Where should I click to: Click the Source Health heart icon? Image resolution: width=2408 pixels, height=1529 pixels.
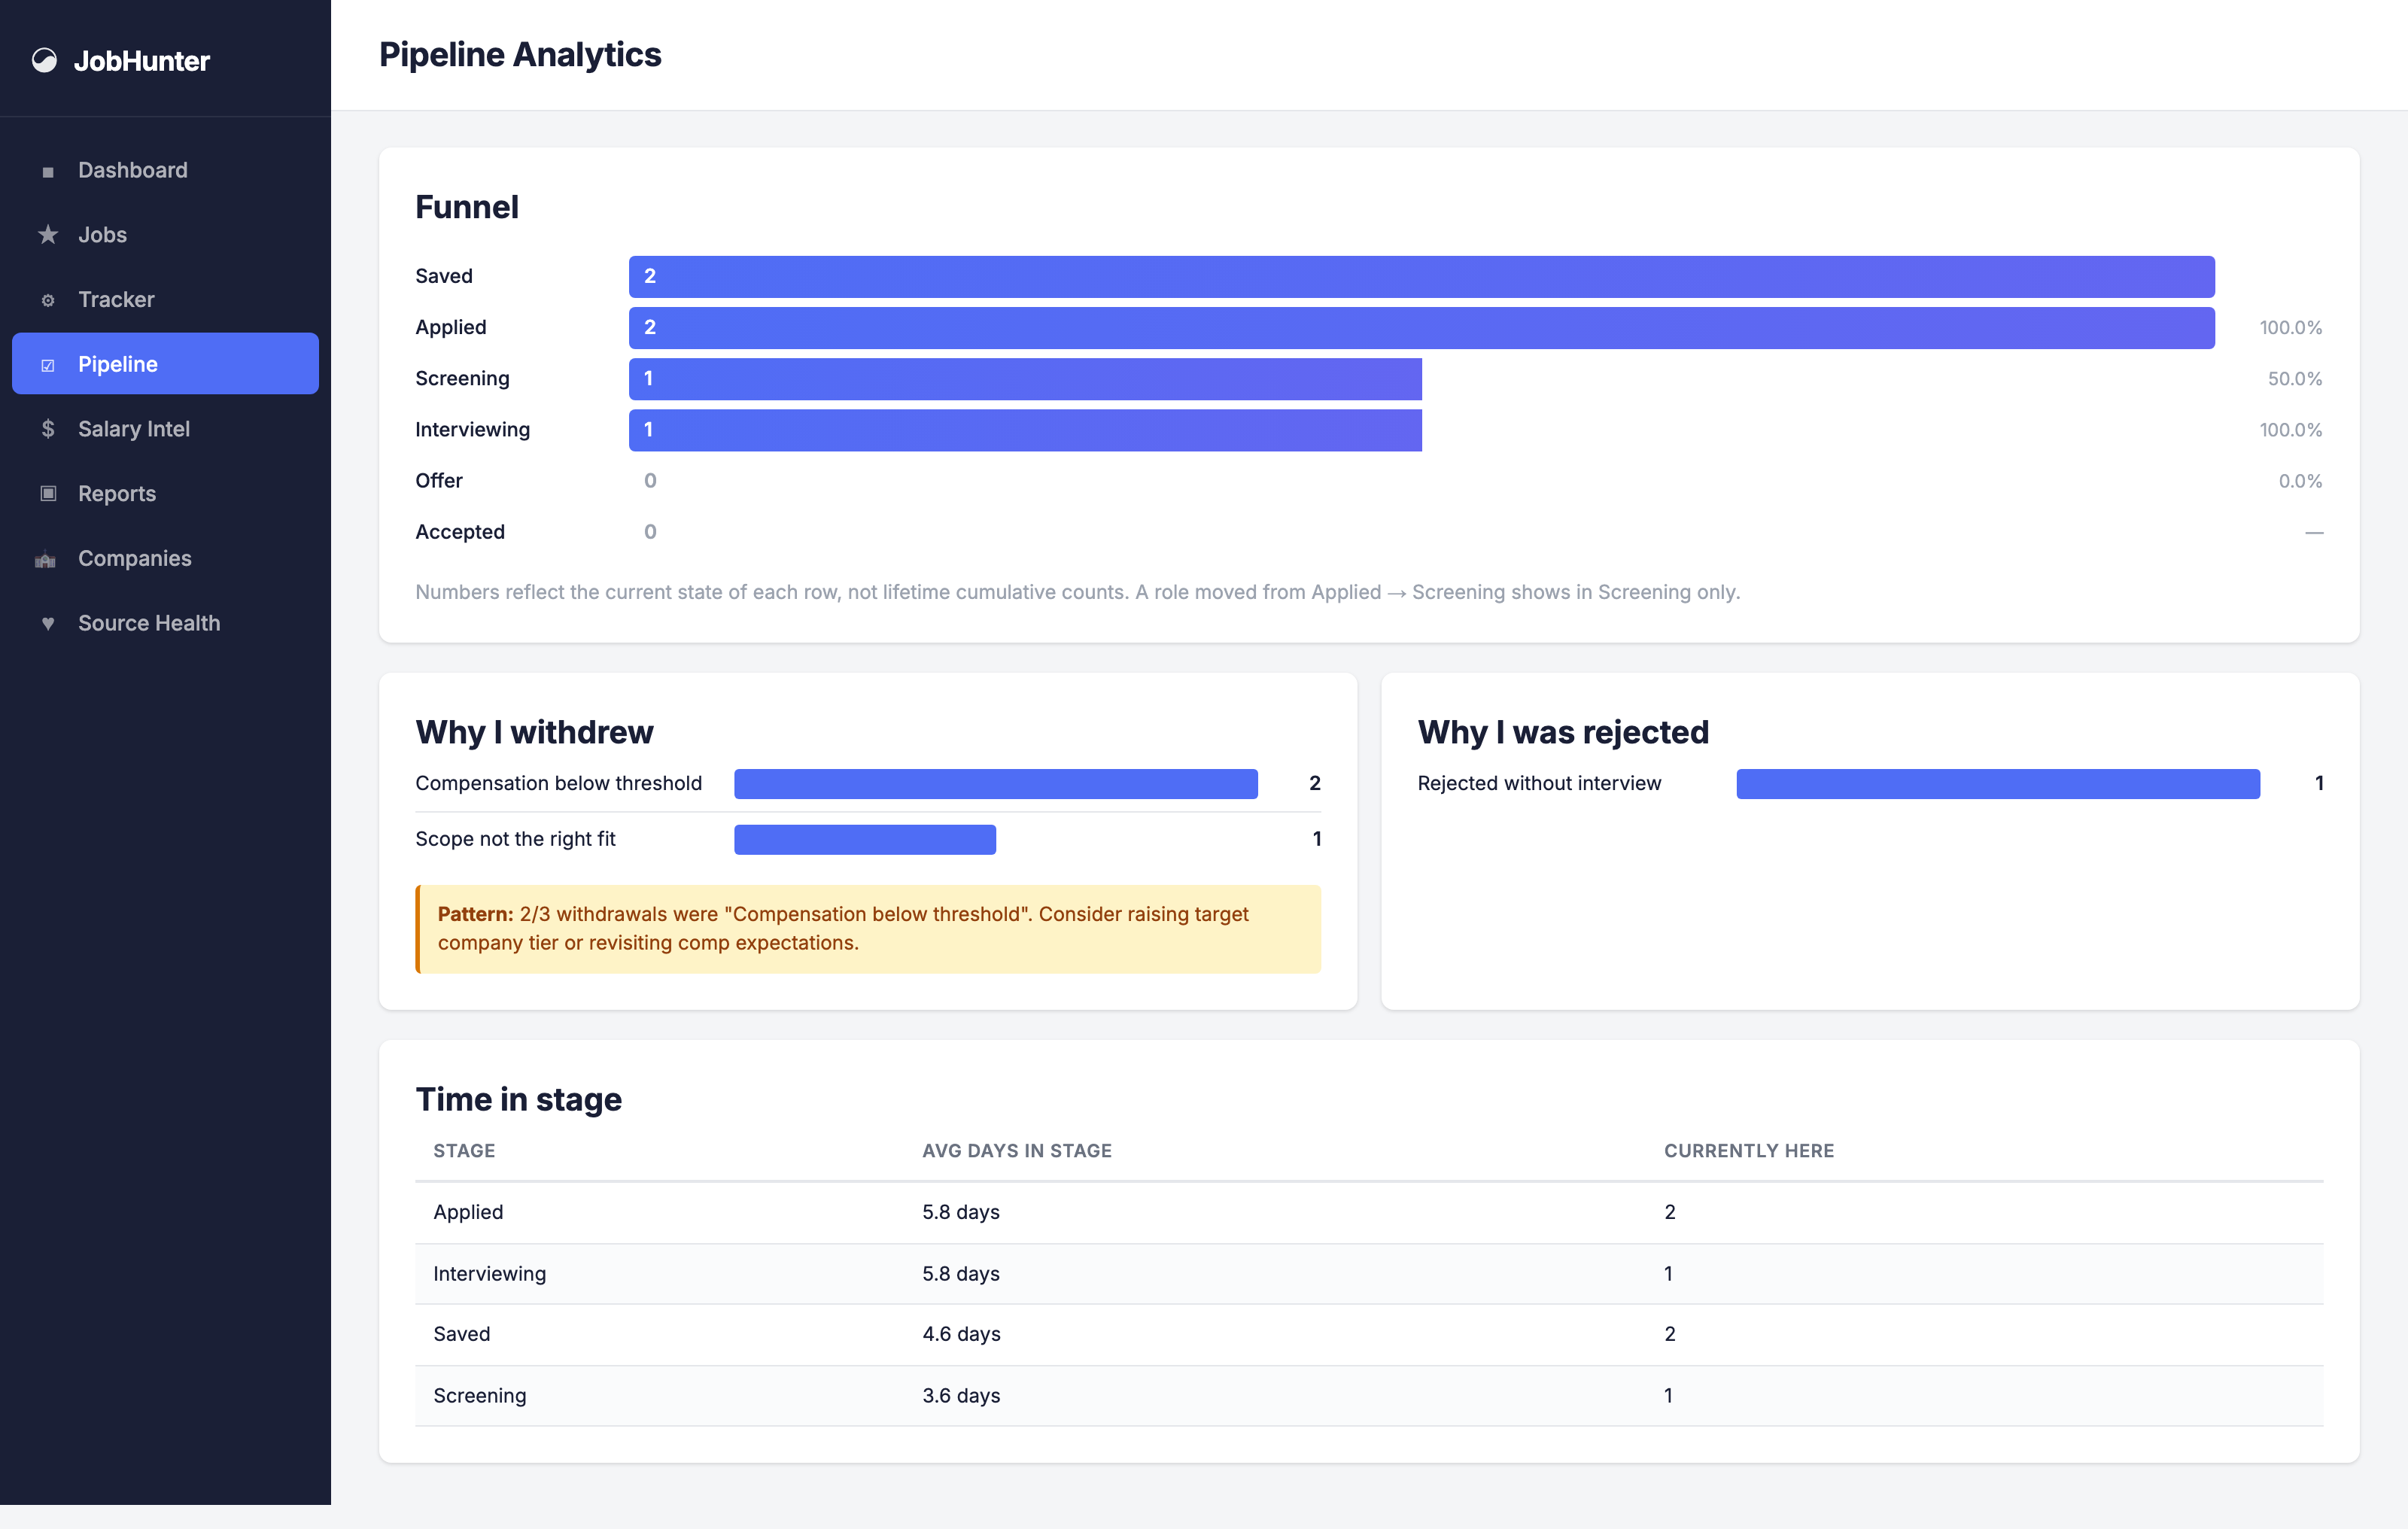(47, 624)
